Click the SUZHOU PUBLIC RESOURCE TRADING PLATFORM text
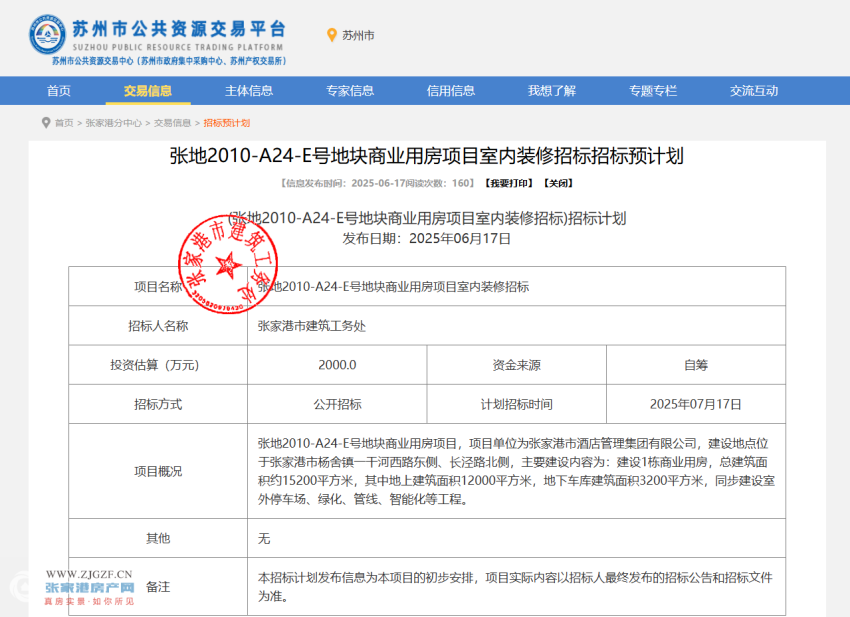 click(x=178, y=47)
